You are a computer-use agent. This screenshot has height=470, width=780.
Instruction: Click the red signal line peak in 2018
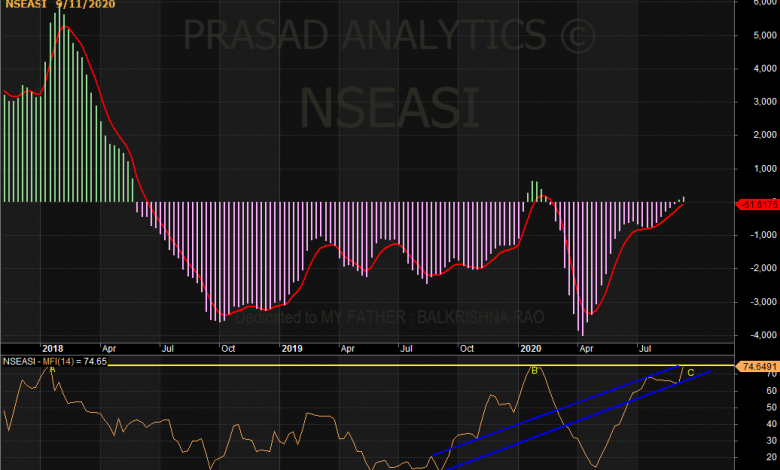pyautogui.click(x=65, y=28)
